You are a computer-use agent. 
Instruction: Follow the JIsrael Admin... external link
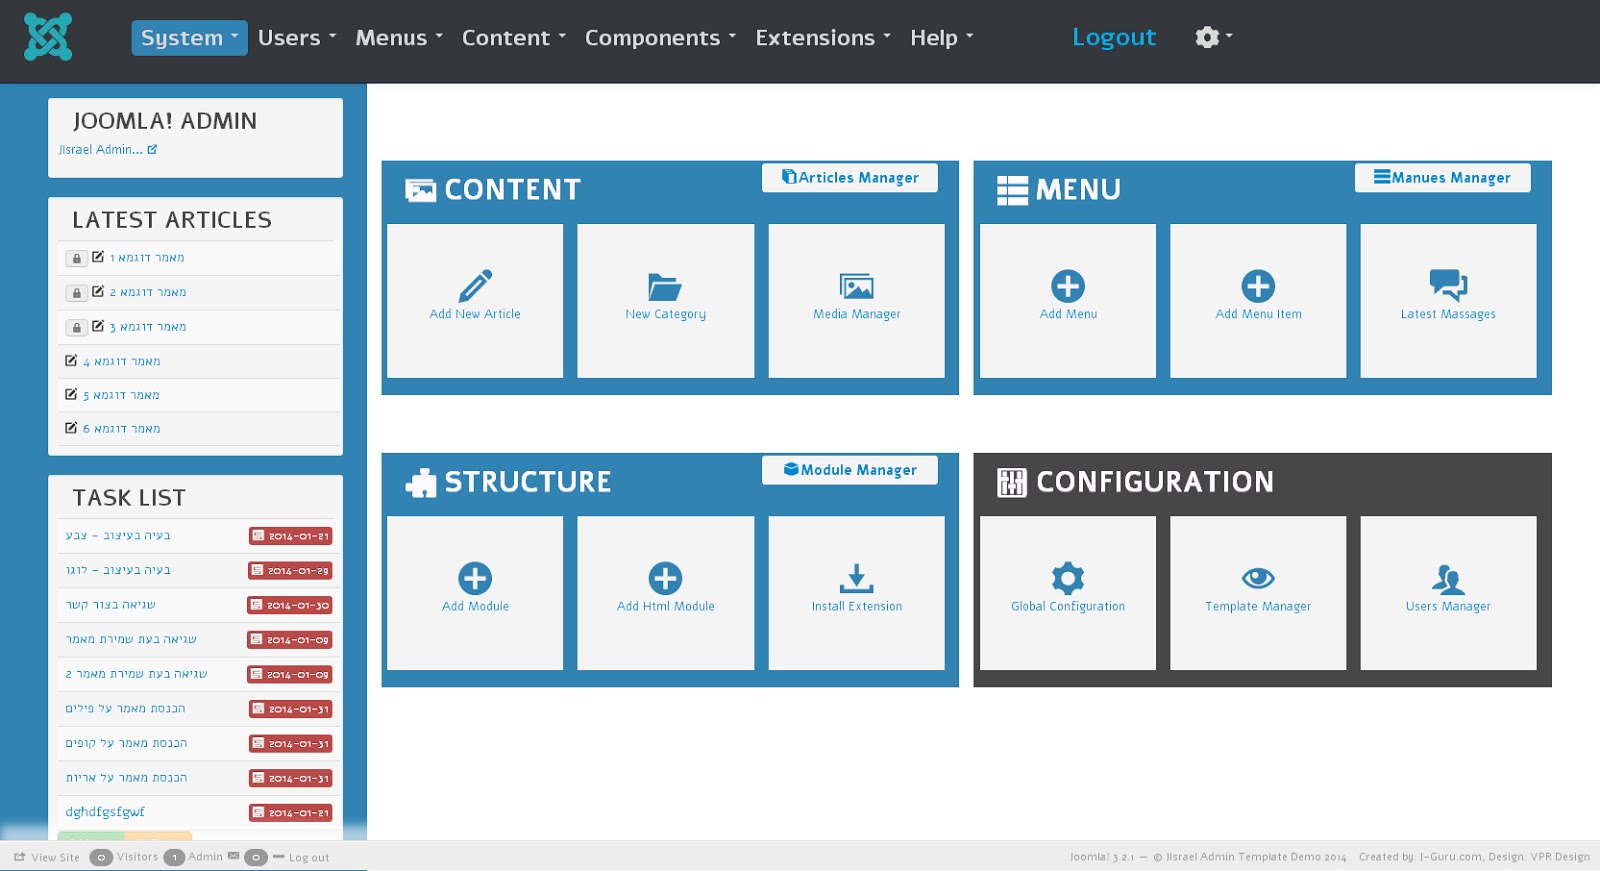108,150
